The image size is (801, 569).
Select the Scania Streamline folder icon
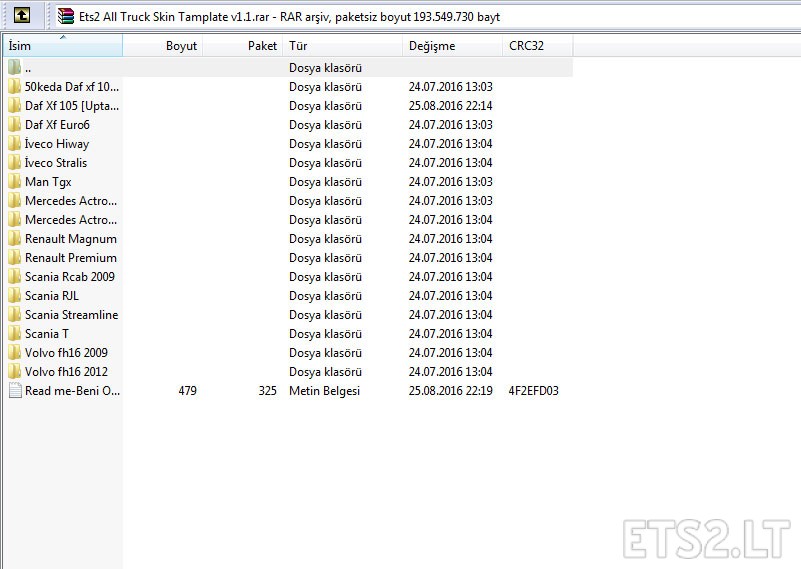[15, 315]
